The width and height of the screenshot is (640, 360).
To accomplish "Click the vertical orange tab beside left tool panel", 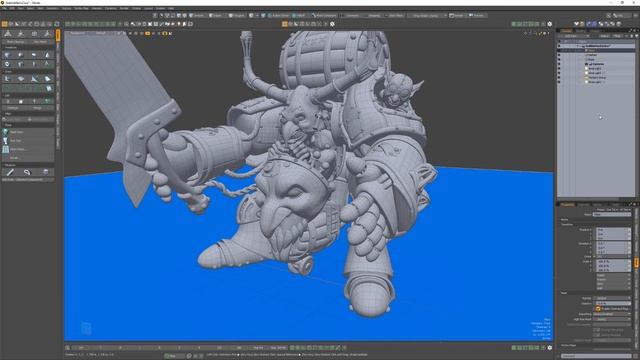I will pyautogui.click(x=58, y=35).
